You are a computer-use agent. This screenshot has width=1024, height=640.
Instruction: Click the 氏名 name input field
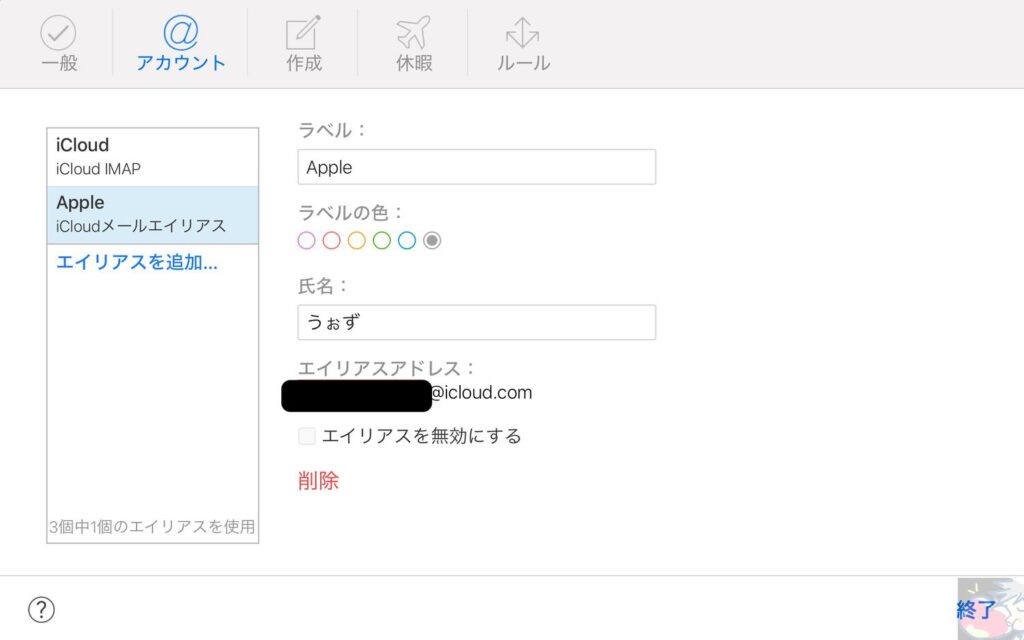[476, 322]
